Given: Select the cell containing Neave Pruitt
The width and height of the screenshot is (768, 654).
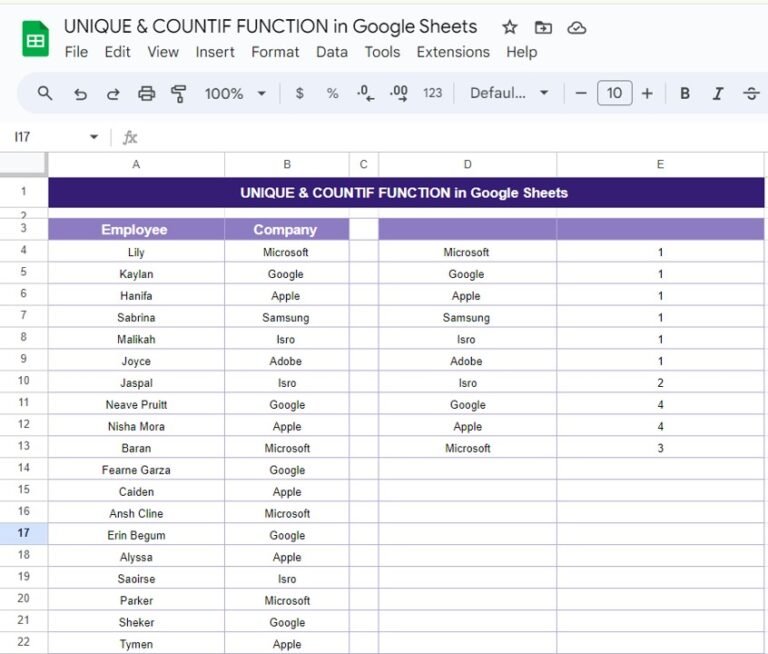Looking at the screenshot, I should pos(136,405).
